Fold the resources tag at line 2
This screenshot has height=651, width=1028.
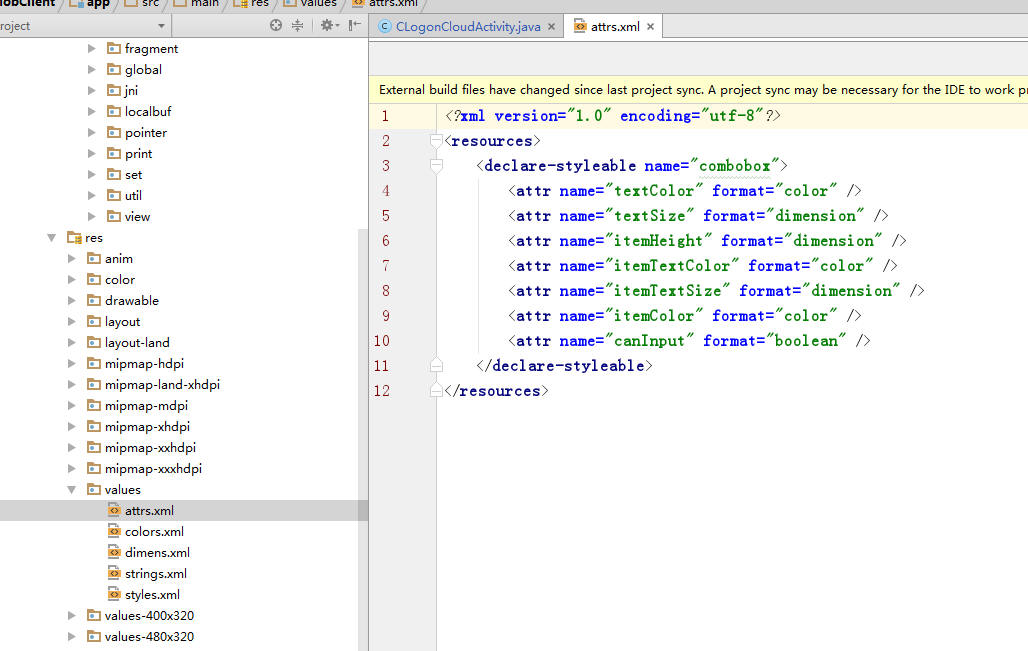[x=436, y=141]
